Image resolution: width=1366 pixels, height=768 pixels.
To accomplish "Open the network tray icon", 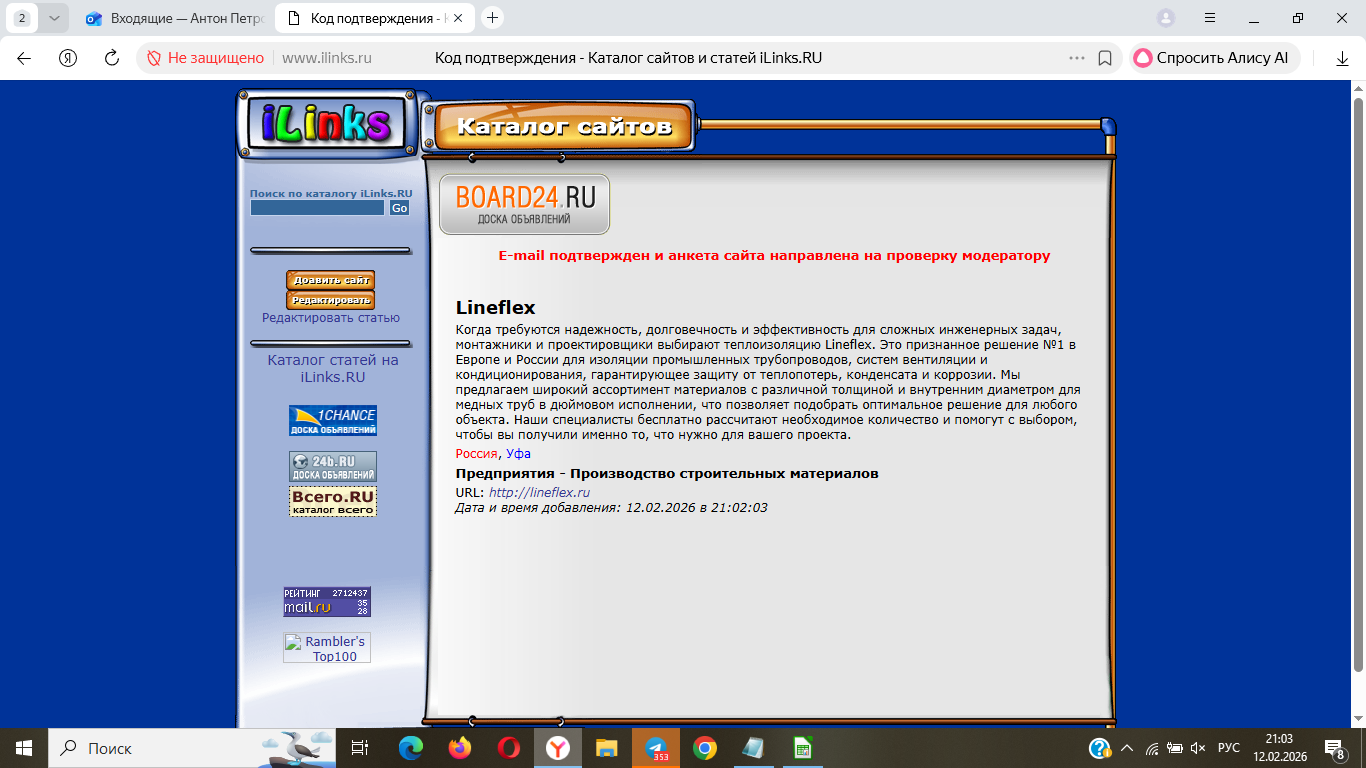I will click(1152, 748).
